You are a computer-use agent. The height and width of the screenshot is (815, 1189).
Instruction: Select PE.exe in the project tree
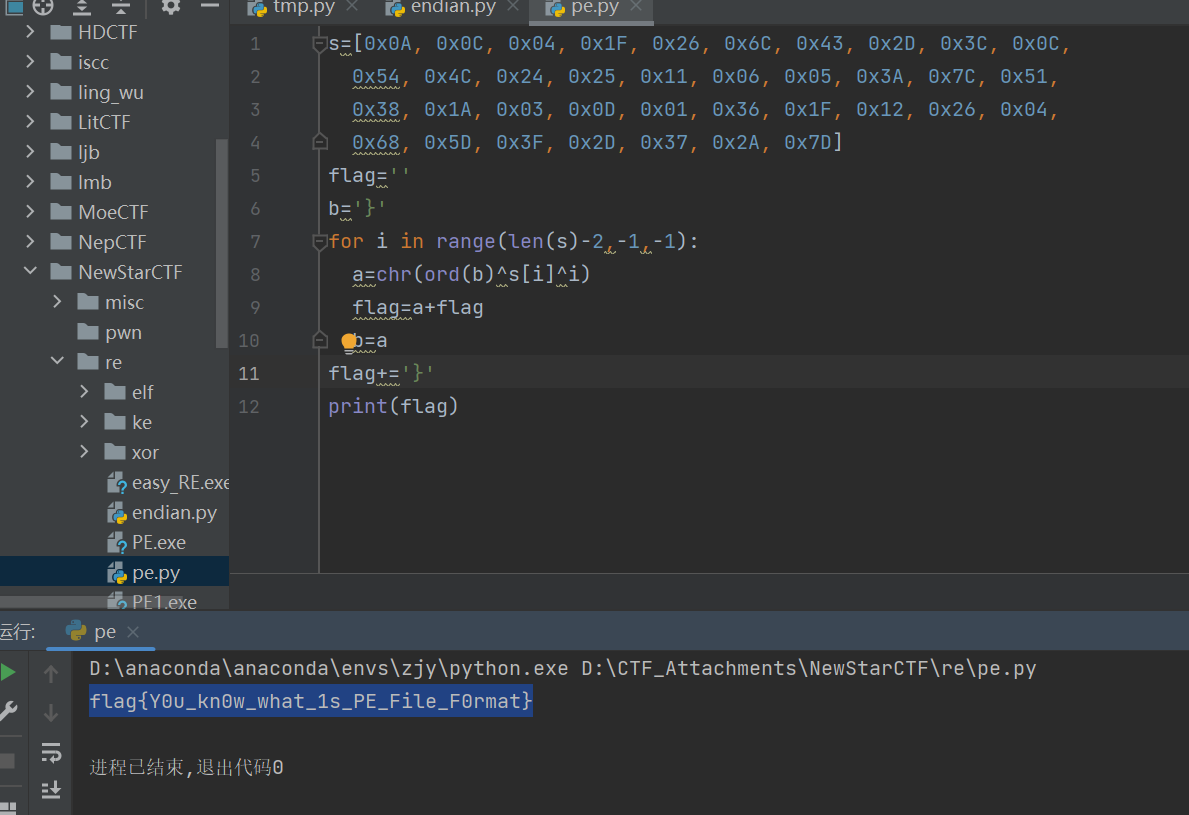coord(158,542)
